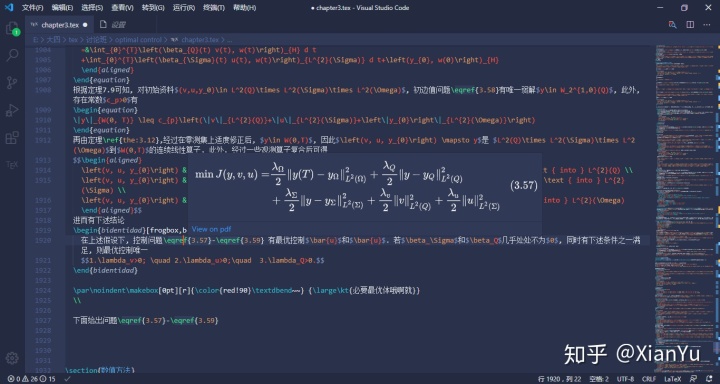Image resolution: width=720 pixels, height=384 pixels.
Task: Open notifications bell in status bar
Action: (708, 379)
